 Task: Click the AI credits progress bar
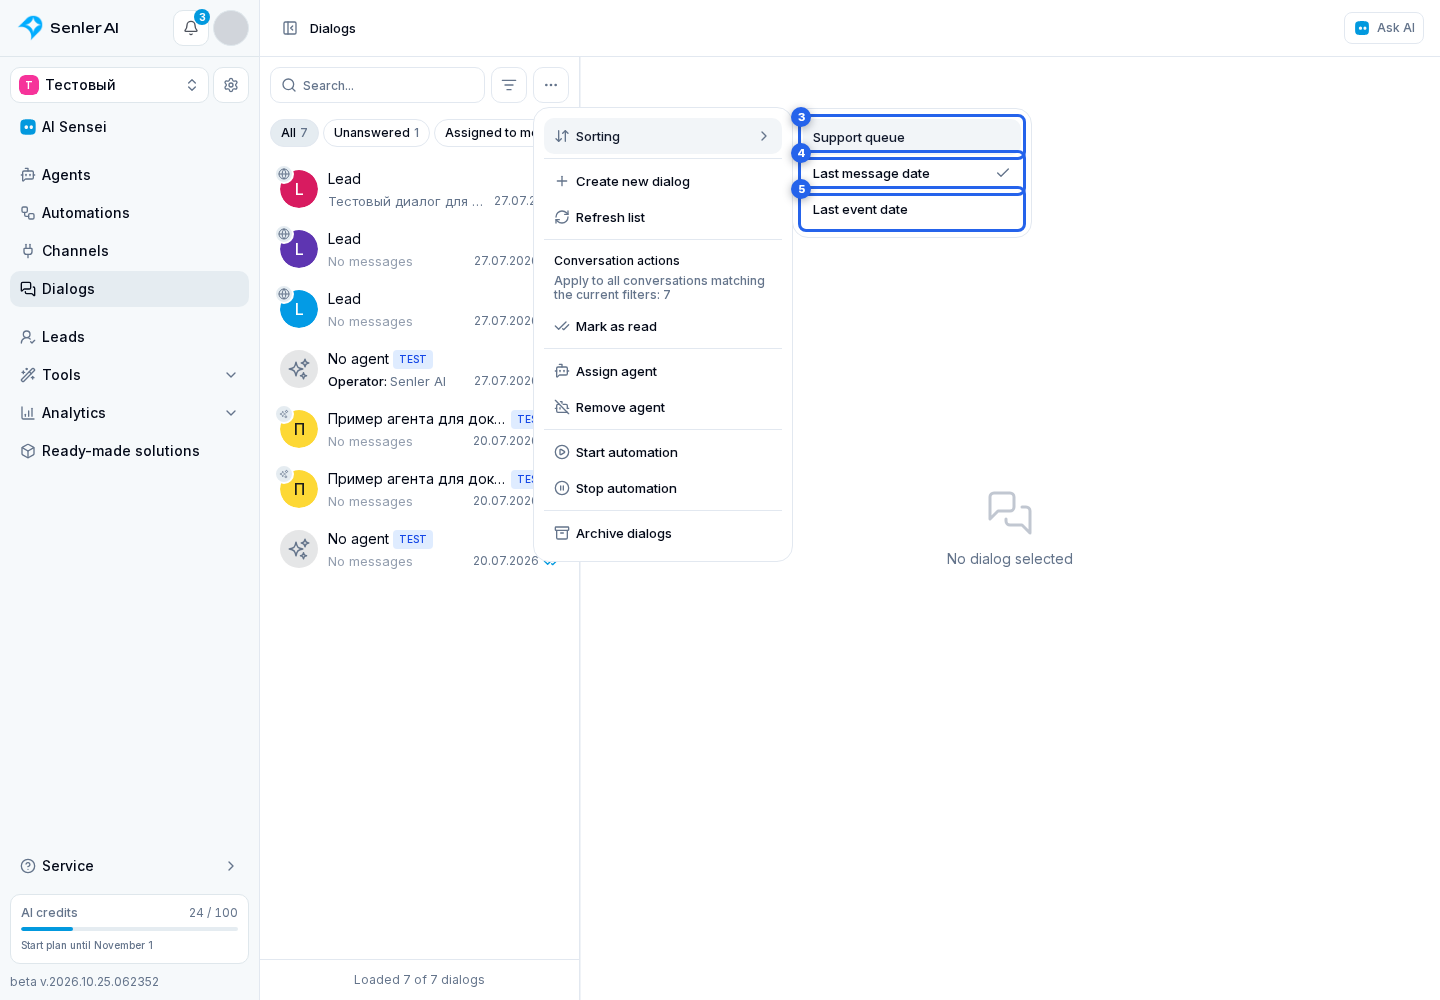point(129,929)
